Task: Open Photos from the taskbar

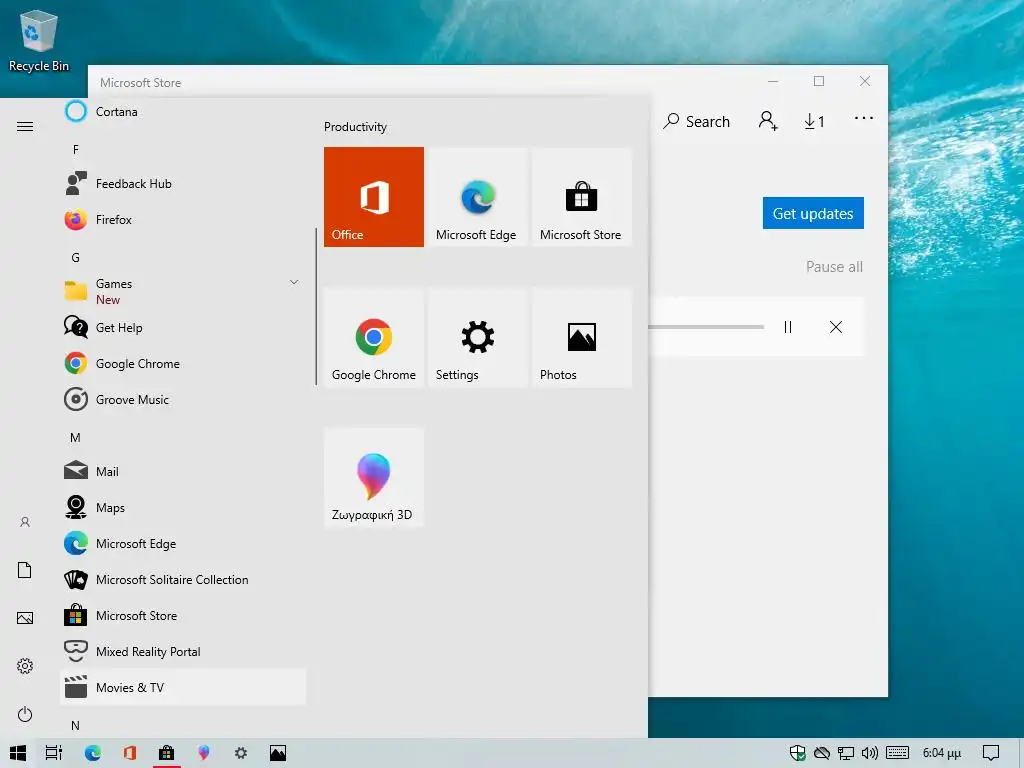Action: pyautogui.click(x=278, y=753)
